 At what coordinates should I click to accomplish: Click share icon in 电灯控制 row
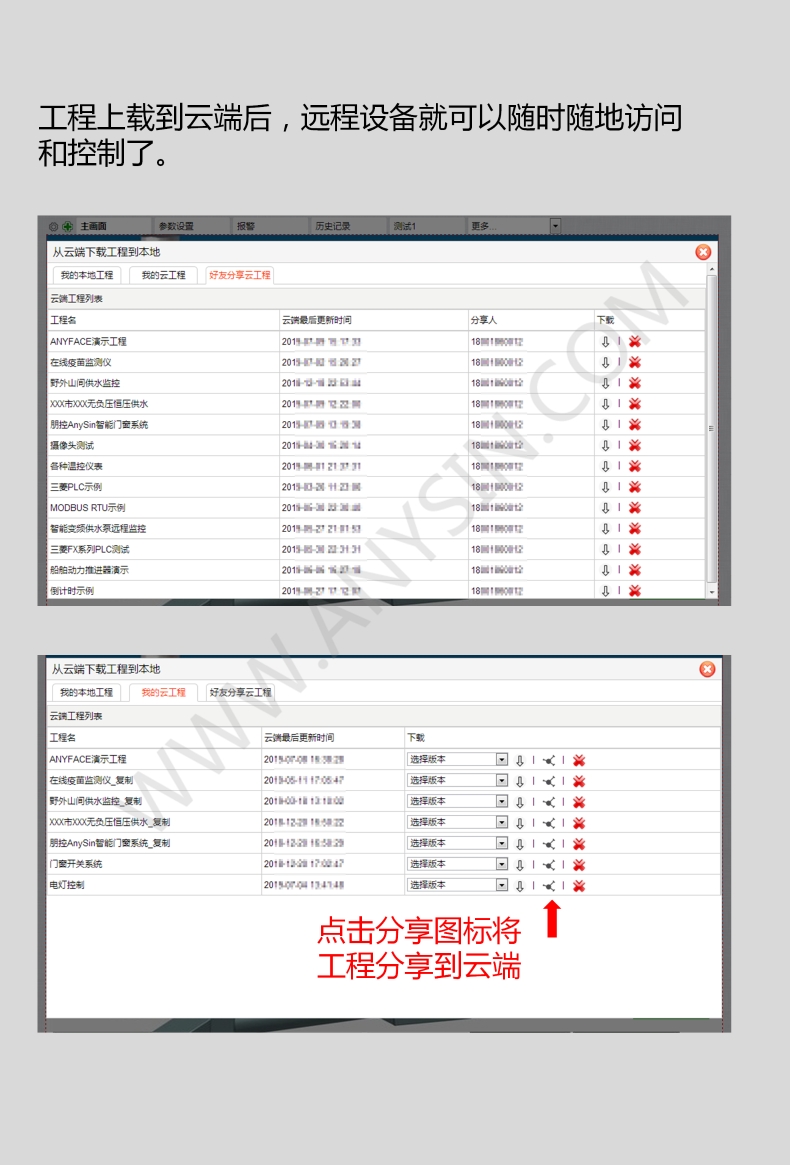click(x=548, y=886)
